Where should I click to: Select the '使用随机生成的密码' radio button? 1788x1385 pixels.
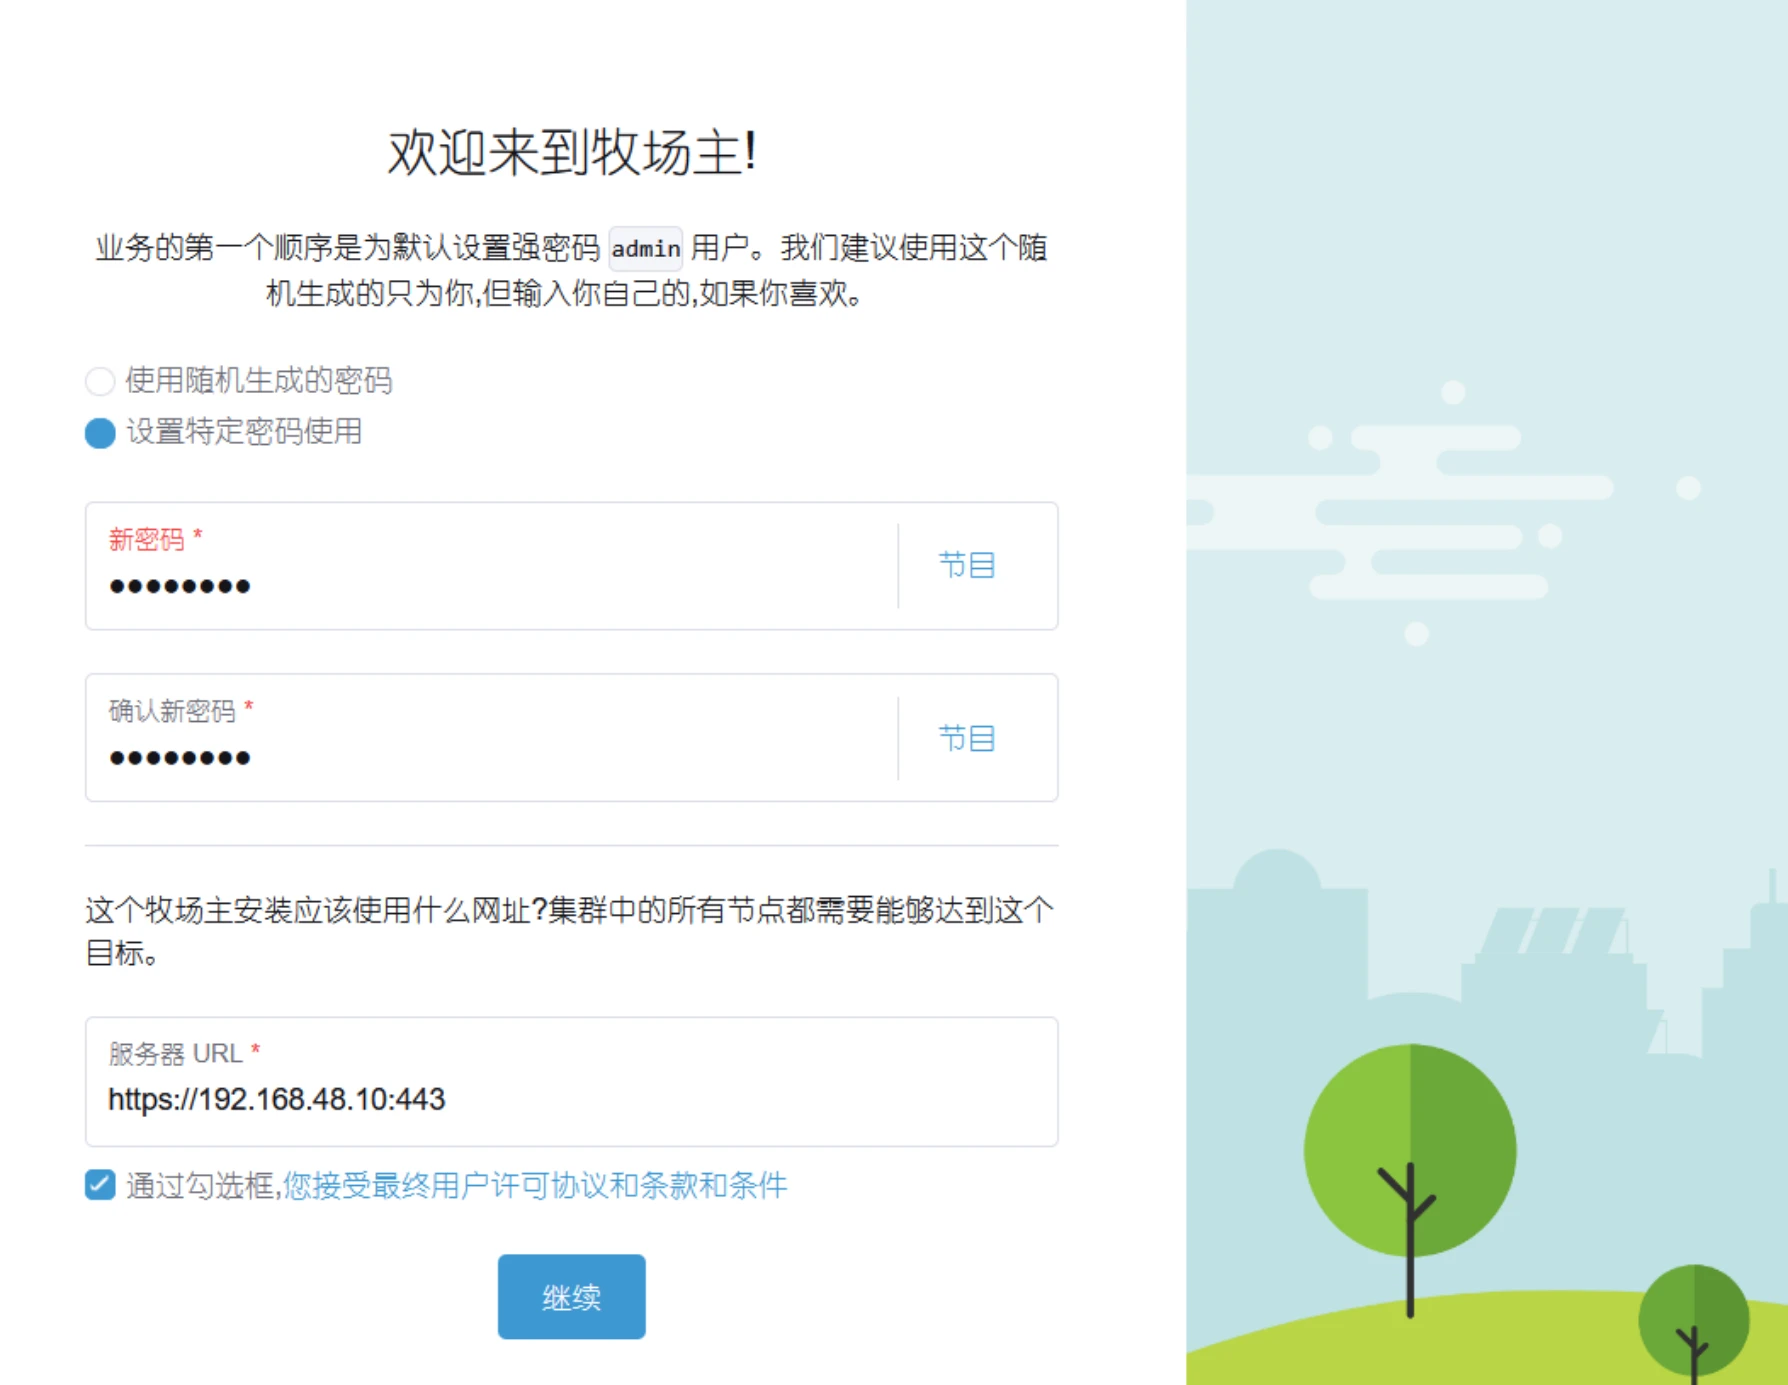point(100,381)
